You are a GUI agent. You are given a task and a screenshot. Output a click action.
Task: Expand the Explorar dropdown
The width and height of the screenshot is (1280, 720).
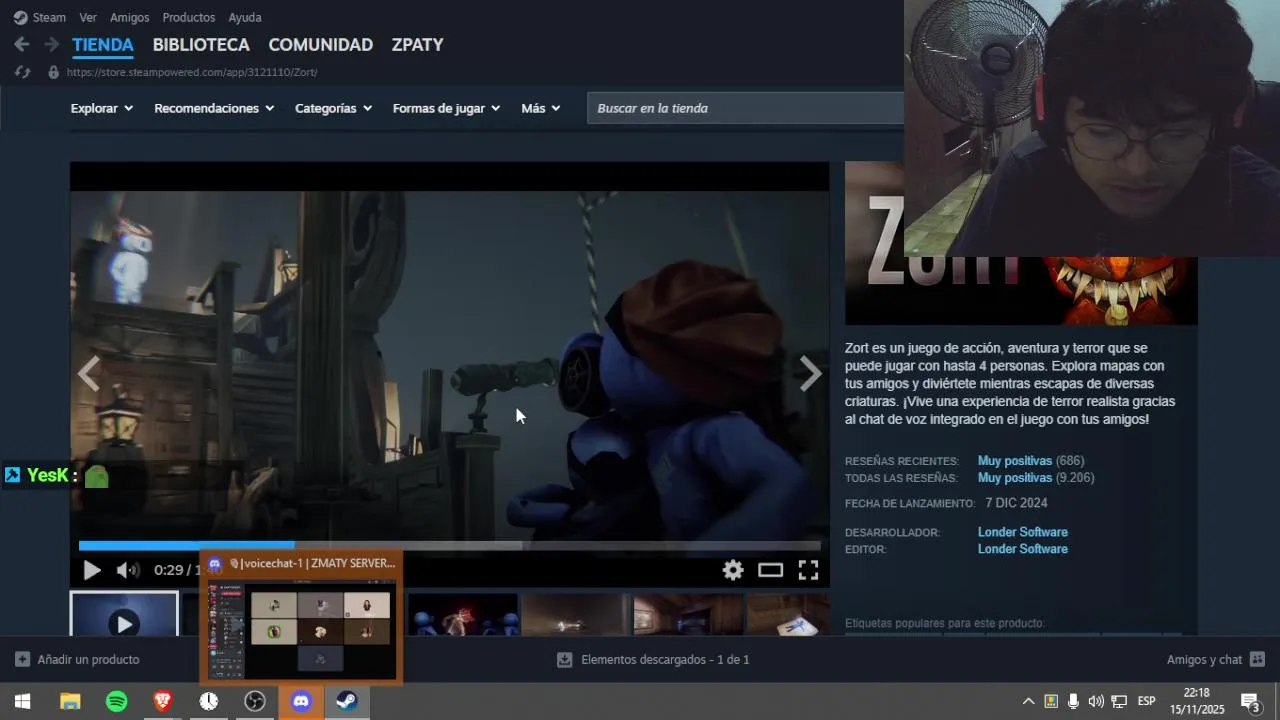(x=102, y=108)
